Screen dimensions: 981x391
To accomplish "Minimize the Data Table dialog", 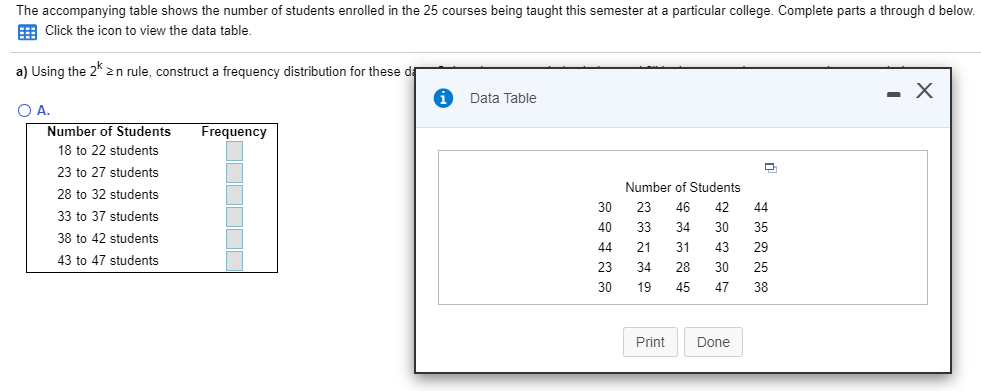I will pos(894,95).
